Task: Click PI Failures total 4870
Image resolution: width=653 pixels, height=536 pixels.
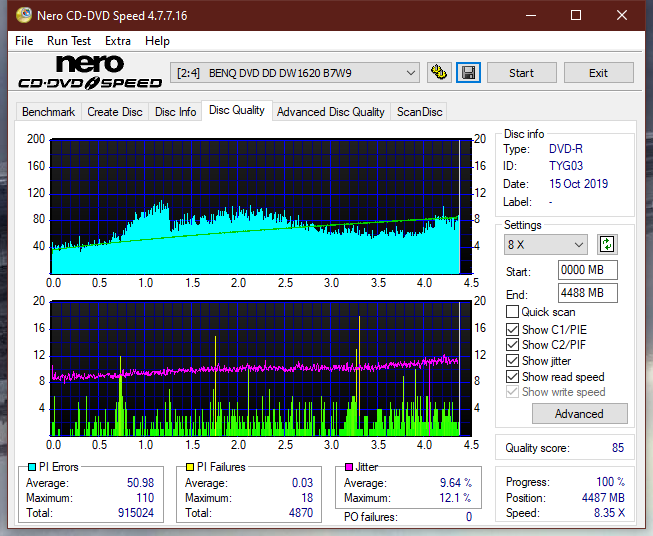Action: [301, 513]
